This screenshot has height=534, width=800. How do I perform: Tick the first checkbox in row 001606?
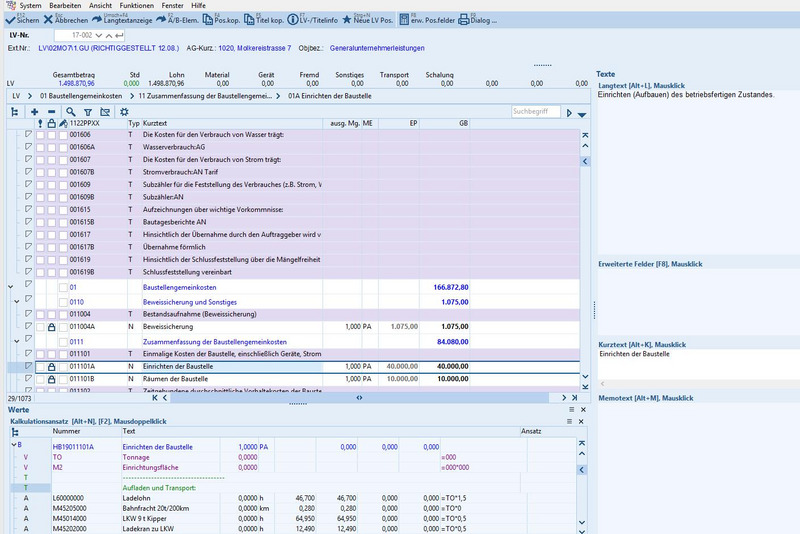point(40,134)
